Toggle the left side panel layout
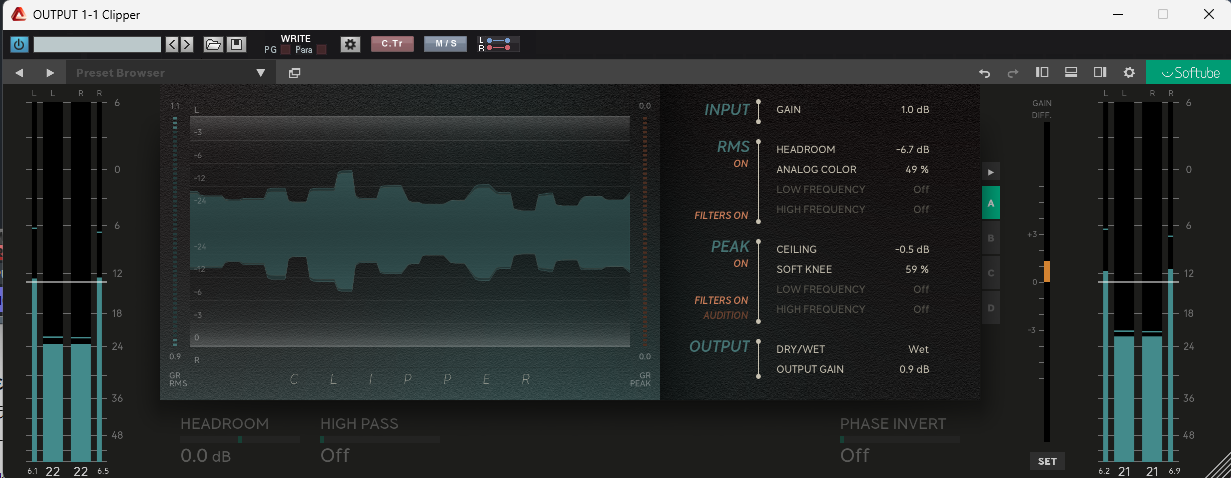The width and height of the screenshot is (1231, 478). (x=1042, y=72)
